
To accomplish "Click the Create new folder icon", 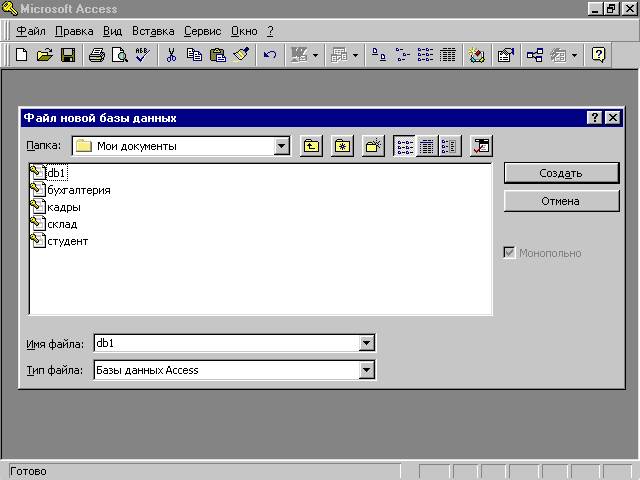I will coord(374,146).
